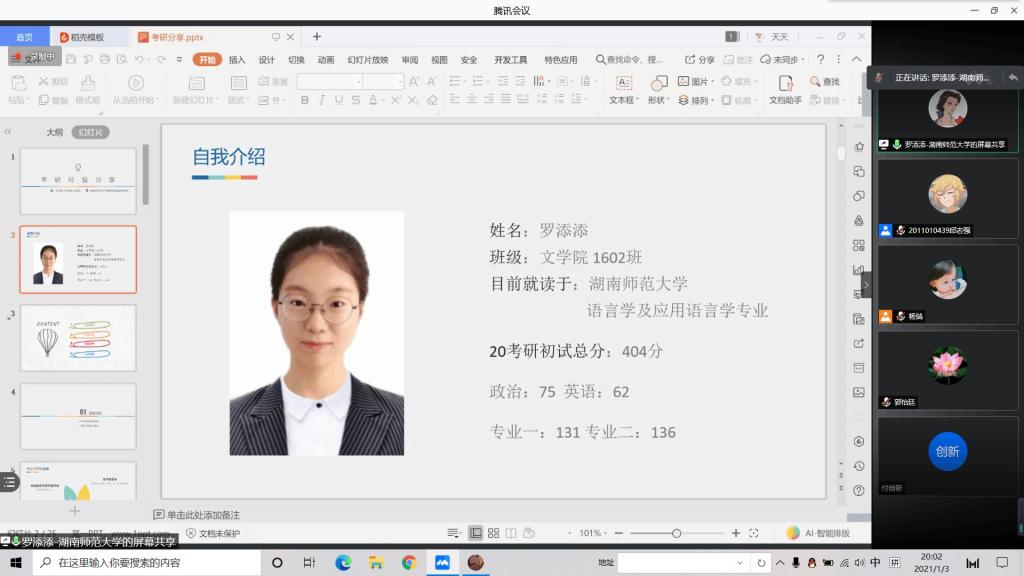Screen dimensions: 1024x576
Task: Open the shapes (形状) tool
Action: pos(657,88)
